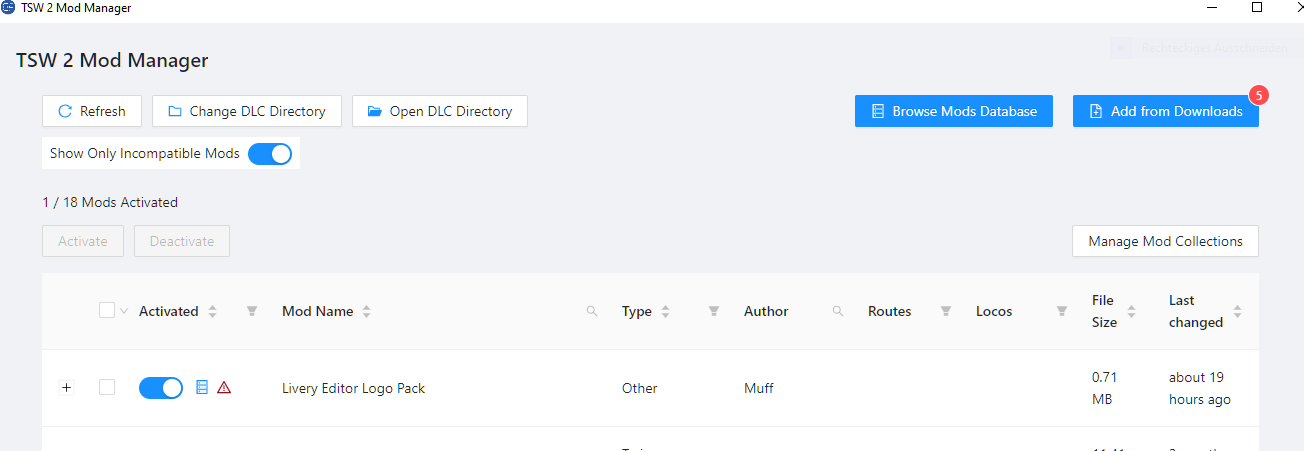Click the 1 / 18 Mods Activated text

[110, 202]
